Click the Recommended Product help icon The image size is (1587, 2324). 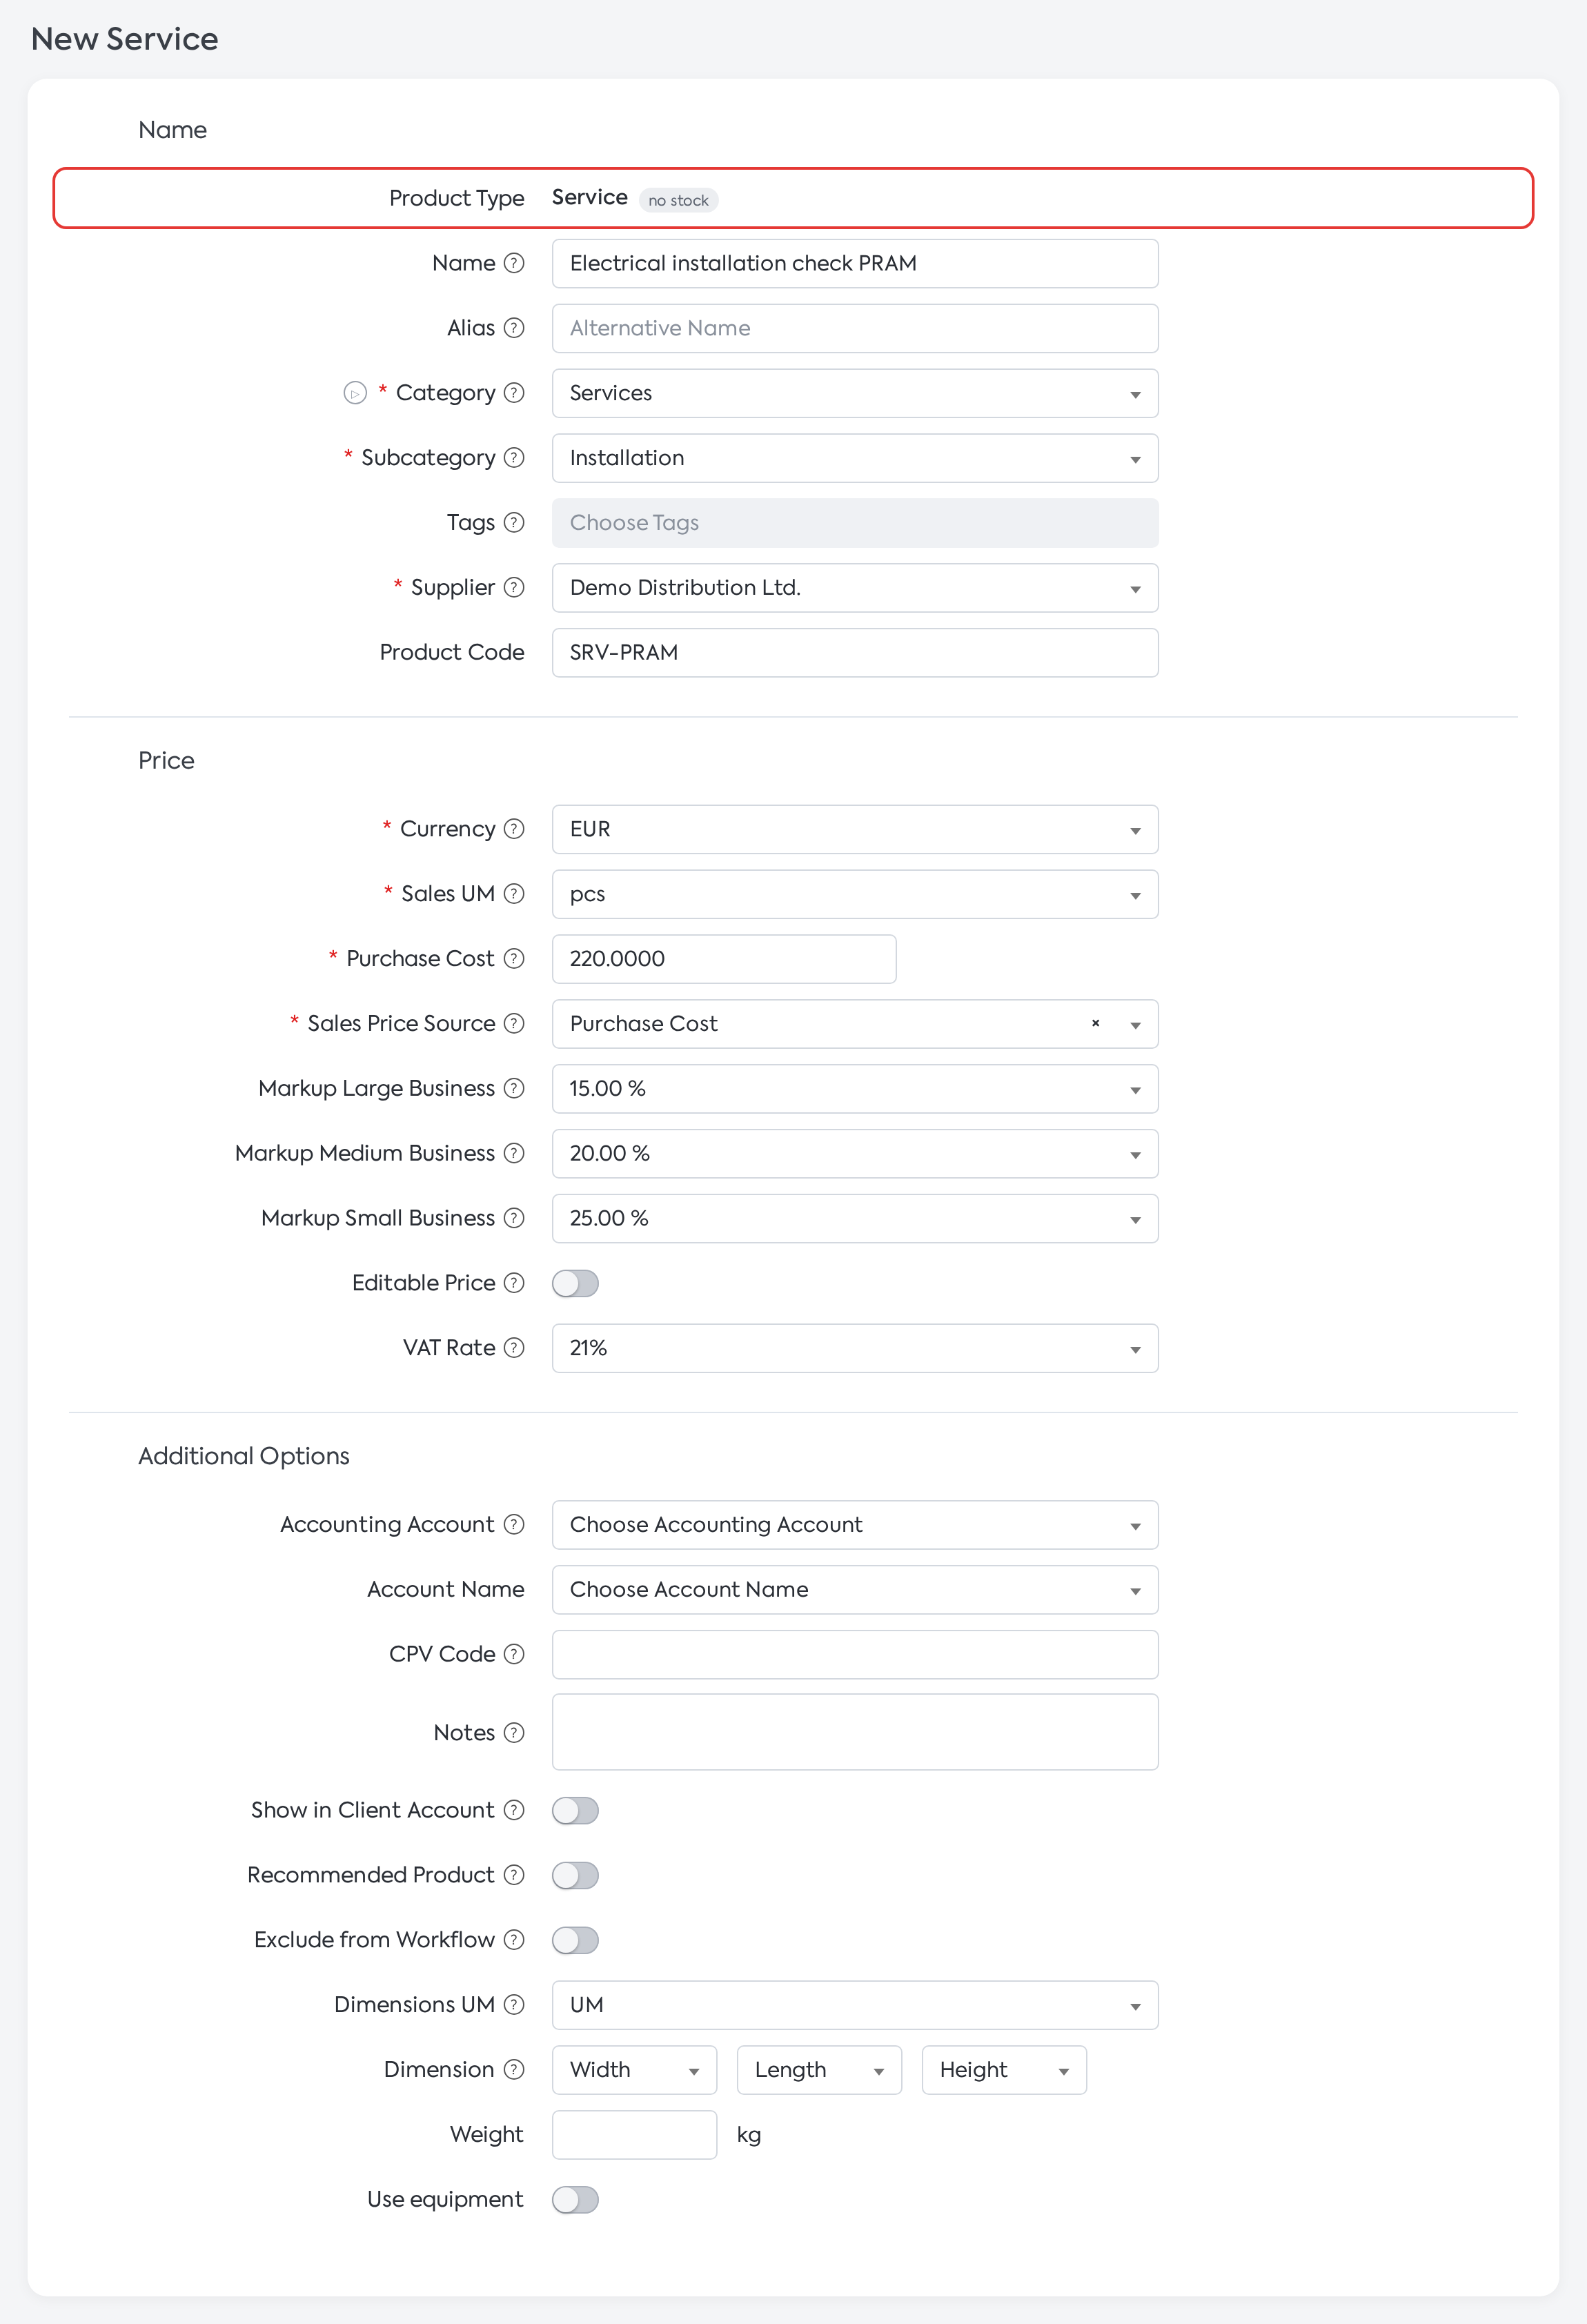(x=514, y=1876)
